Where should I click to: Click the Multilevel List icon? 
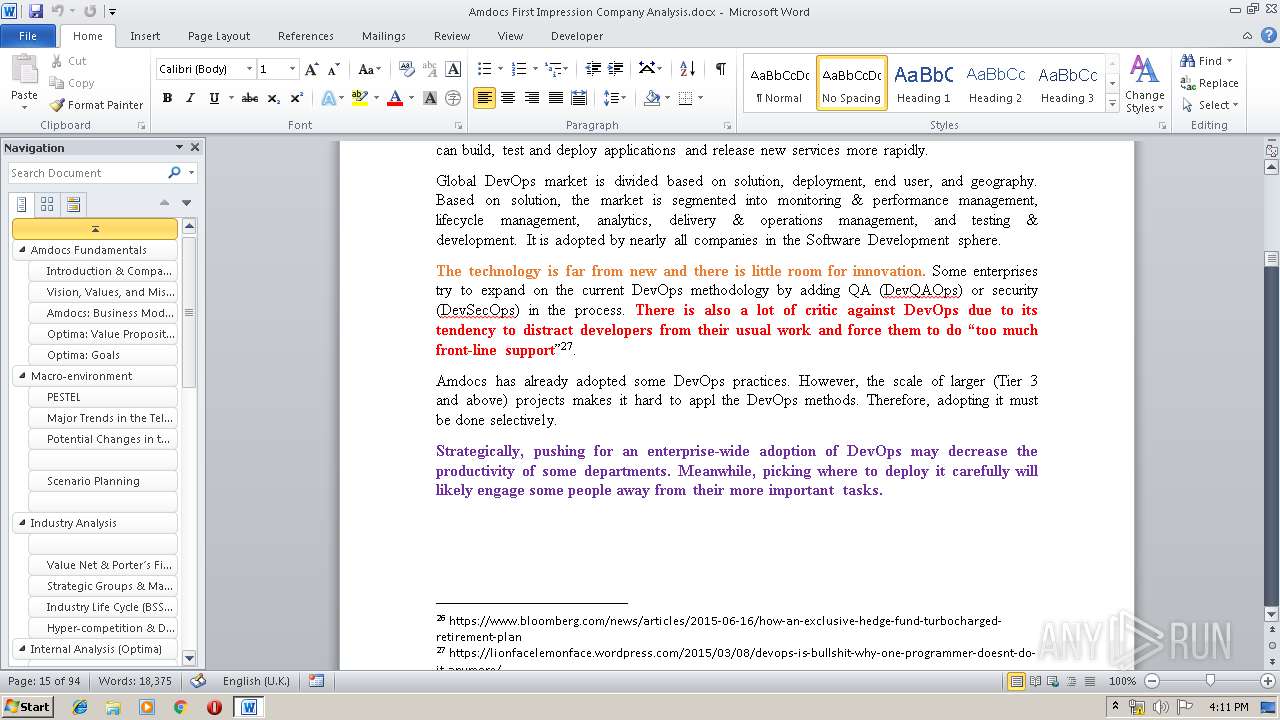pyautogui.click(x=553, y=69)
